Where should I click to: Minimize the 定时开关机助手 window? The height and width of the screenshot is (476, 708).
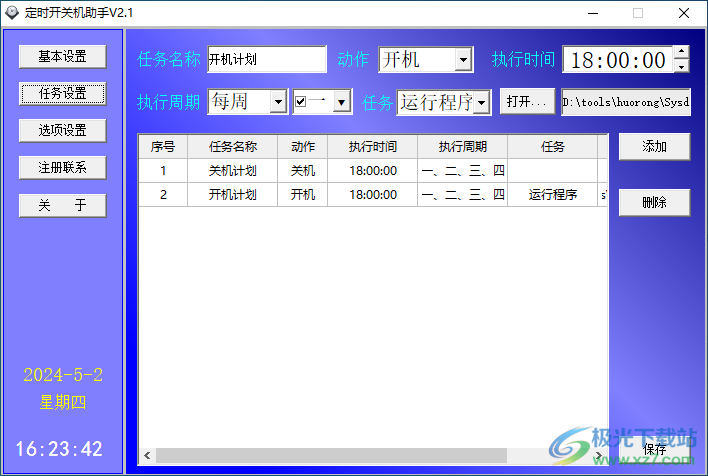593,13
